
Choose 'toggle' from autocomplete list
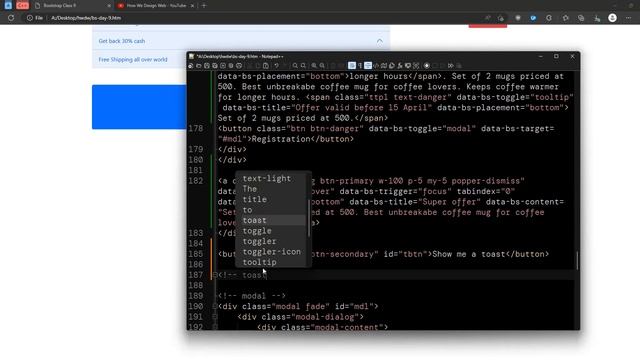coord(257,231)
